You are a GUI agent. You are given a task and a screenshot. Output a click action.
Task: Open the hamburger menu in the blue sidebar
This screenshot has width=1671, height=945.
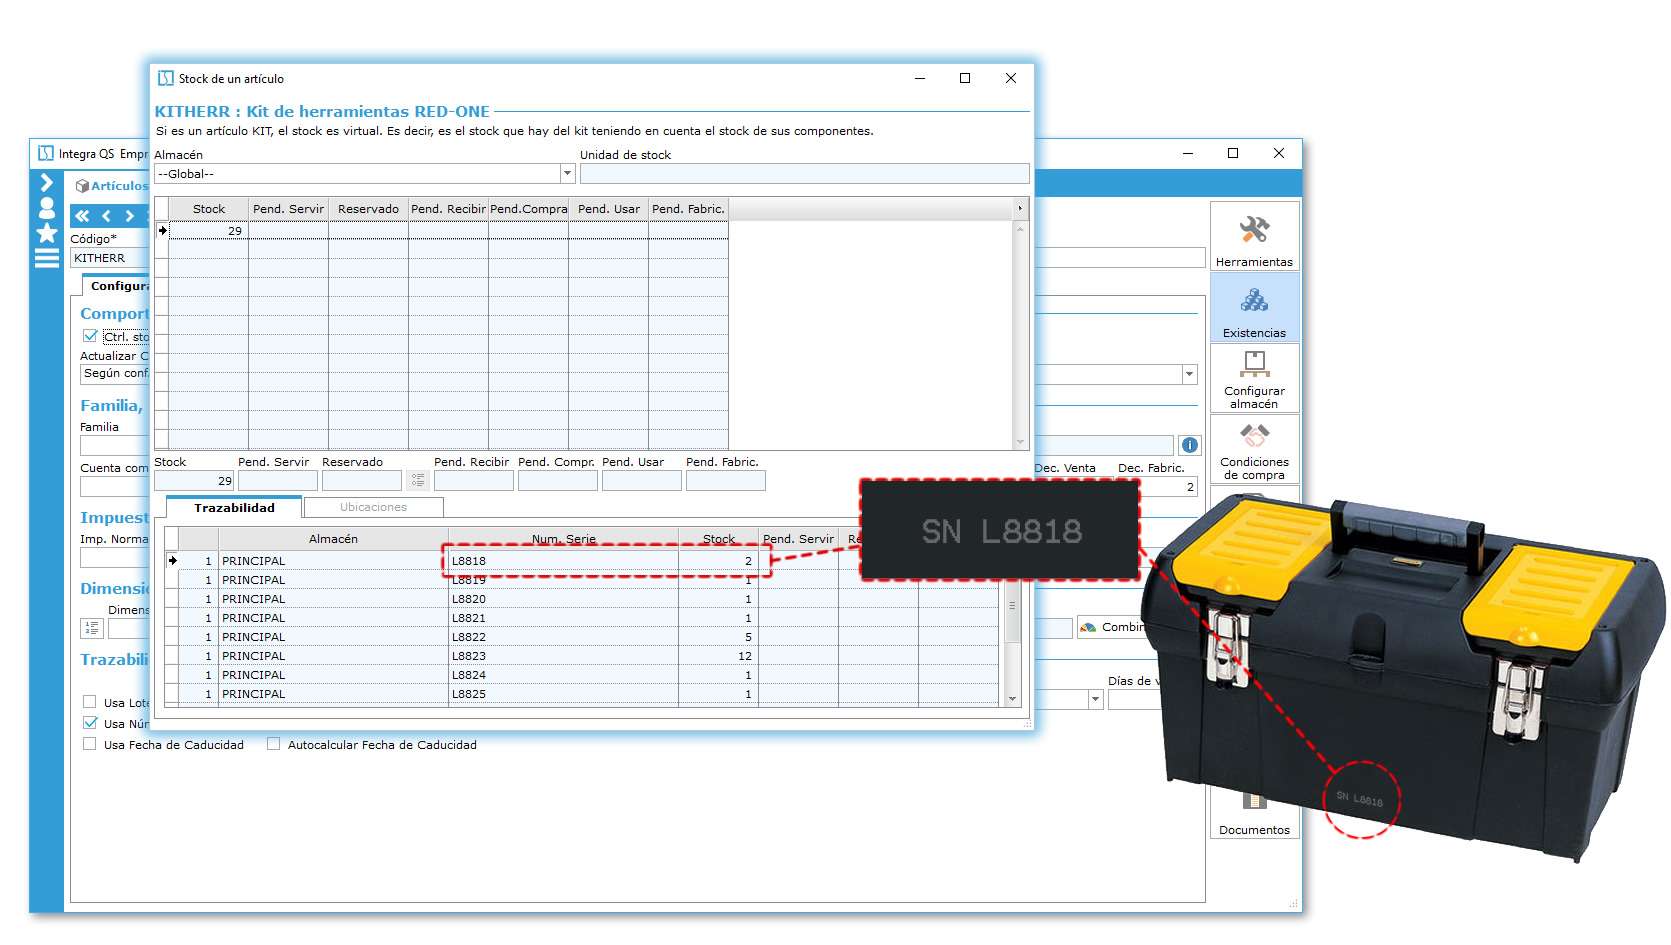point(45,255)
